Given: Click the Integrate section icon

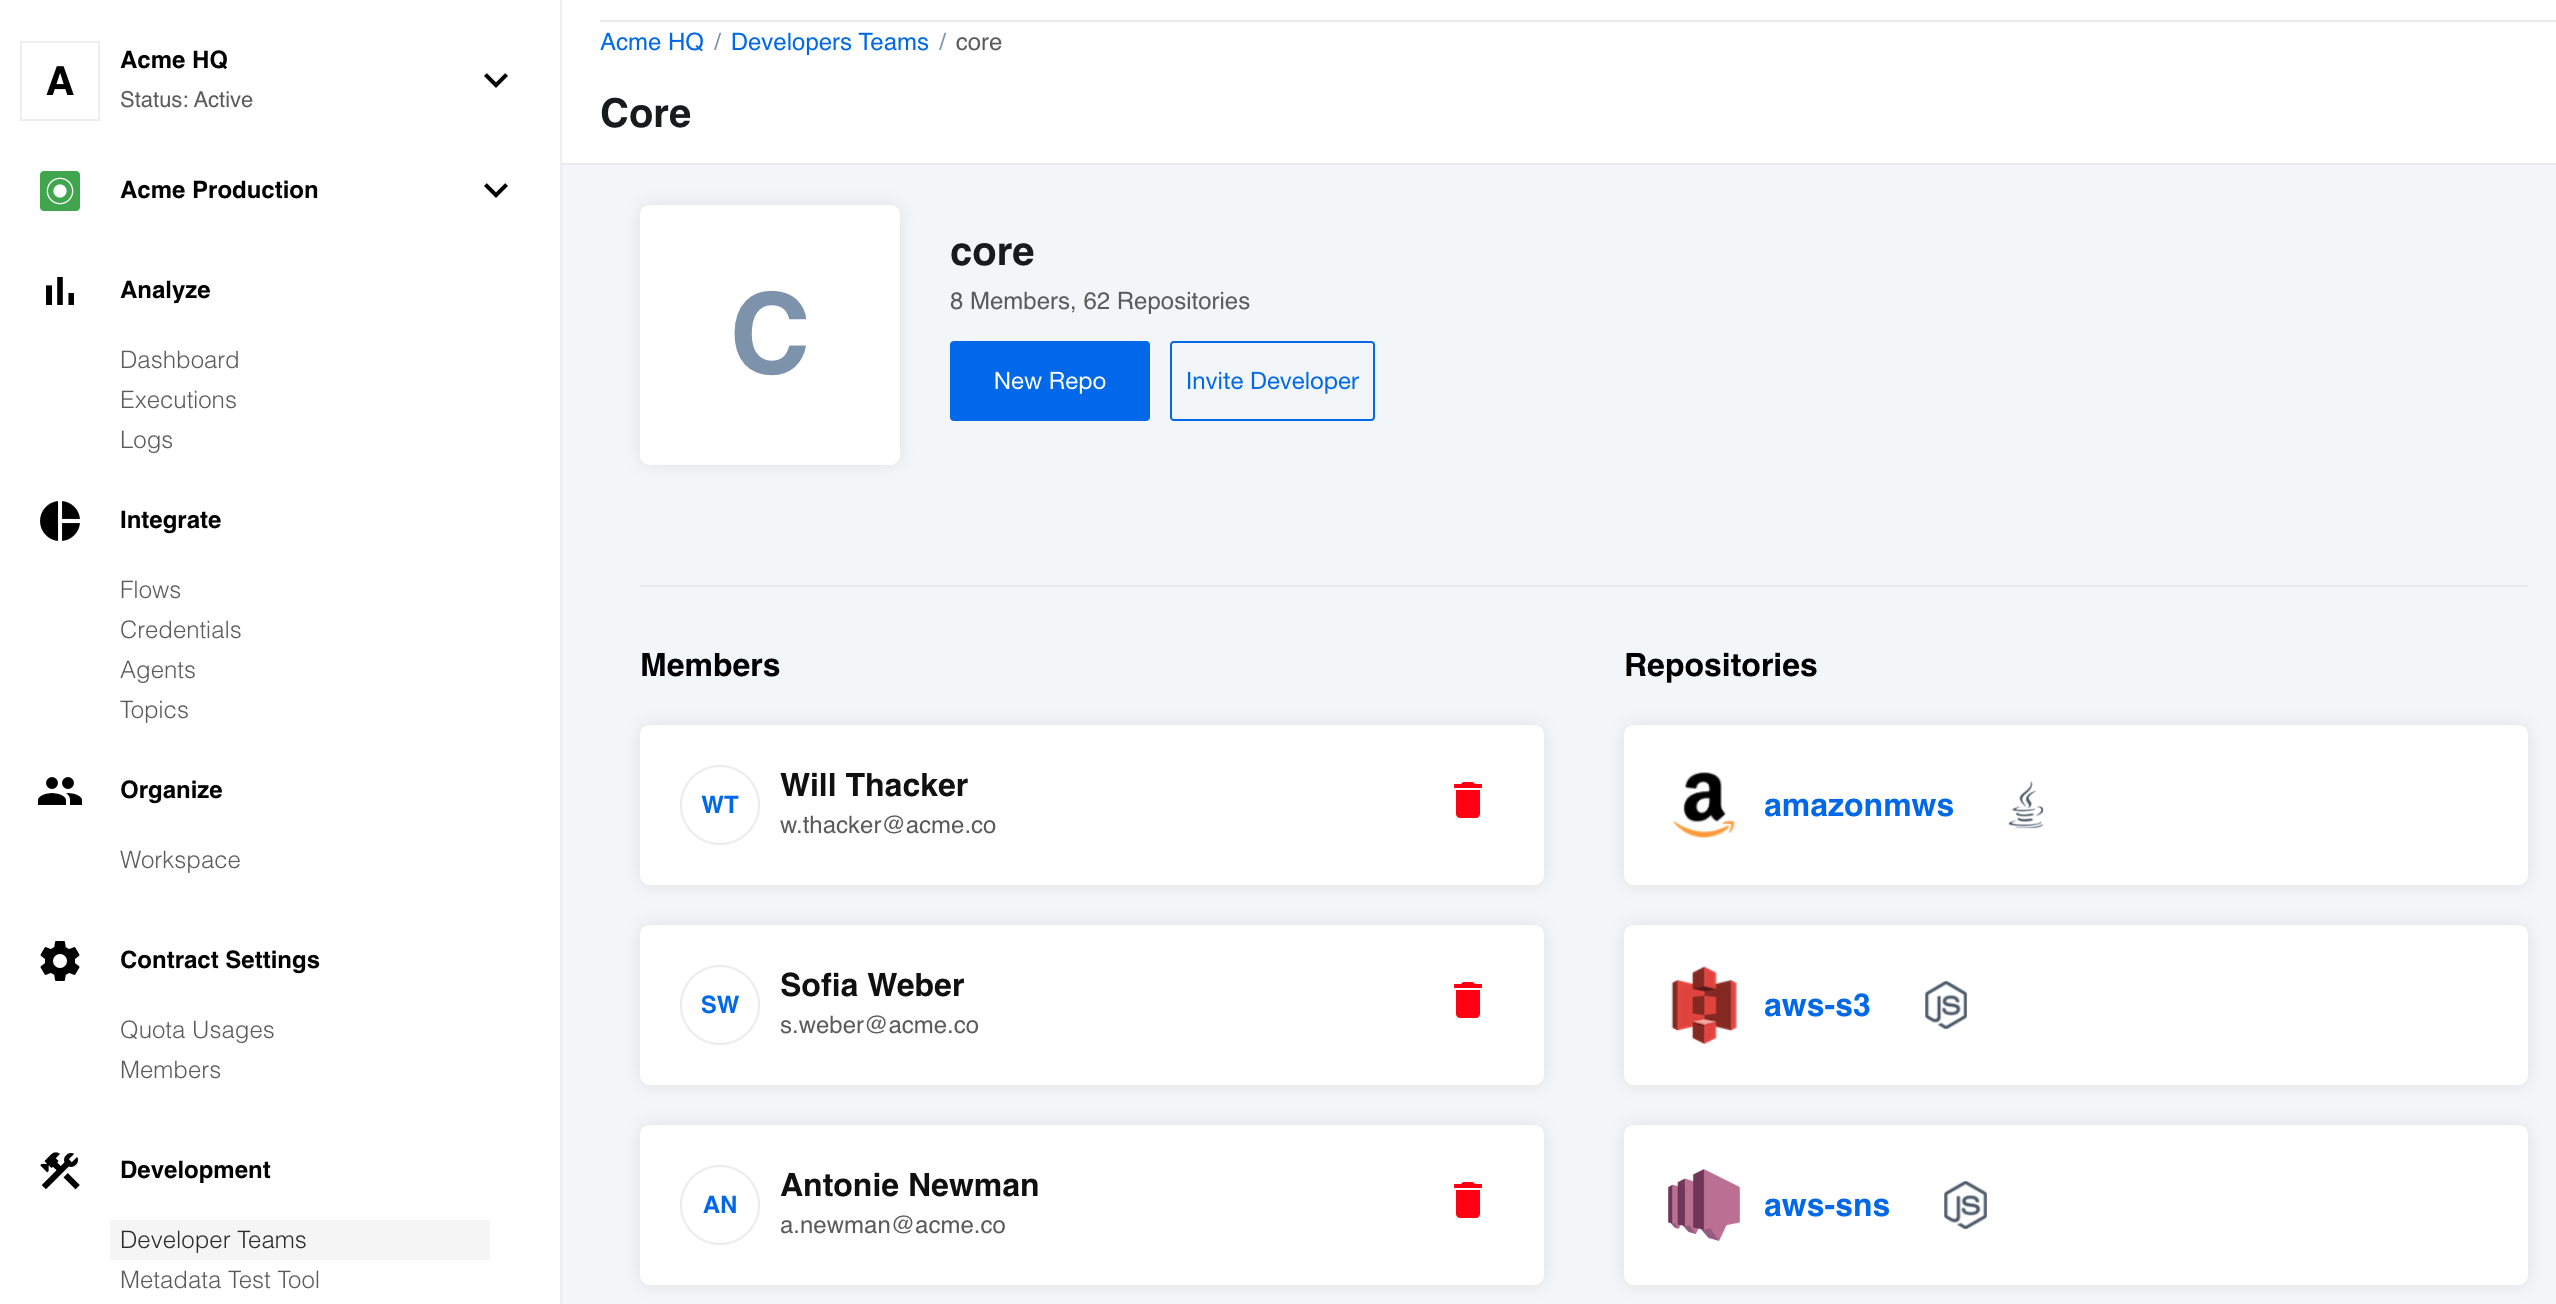Looking at the screenshot, I should click(x=60, y=521).
